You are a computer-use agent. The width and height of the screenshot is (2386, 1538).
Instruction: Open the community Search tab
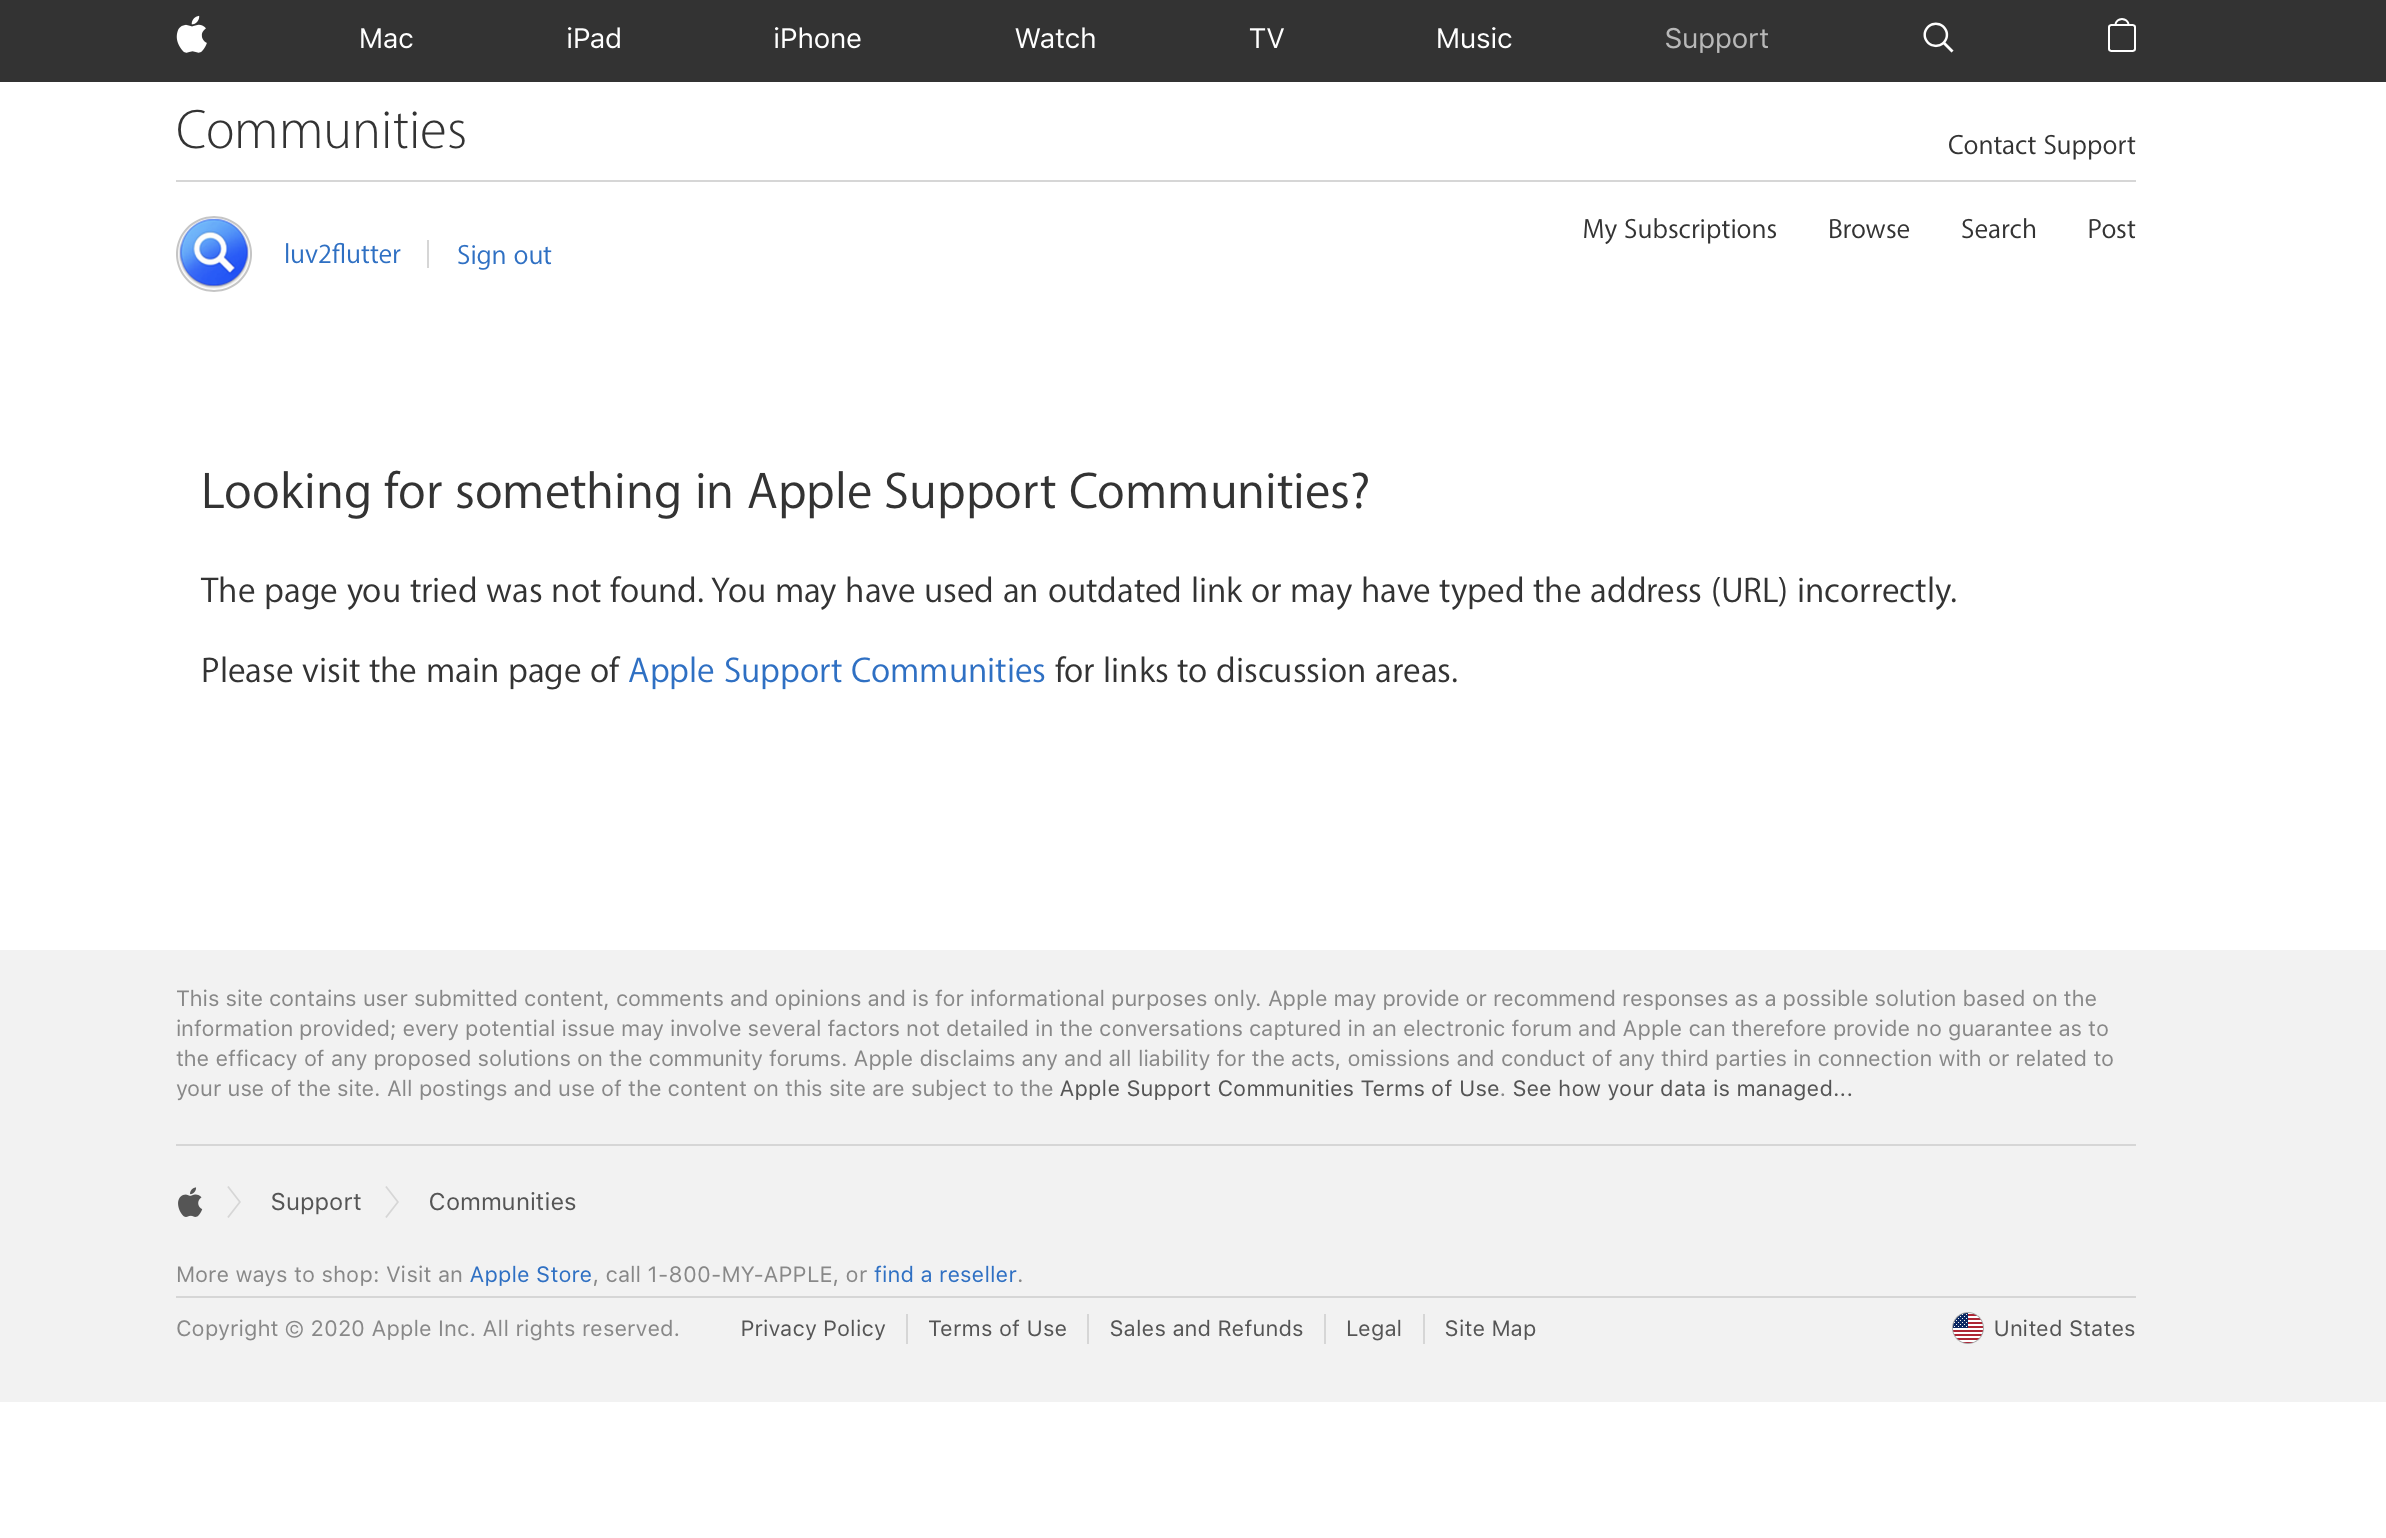coord(1998,229)
